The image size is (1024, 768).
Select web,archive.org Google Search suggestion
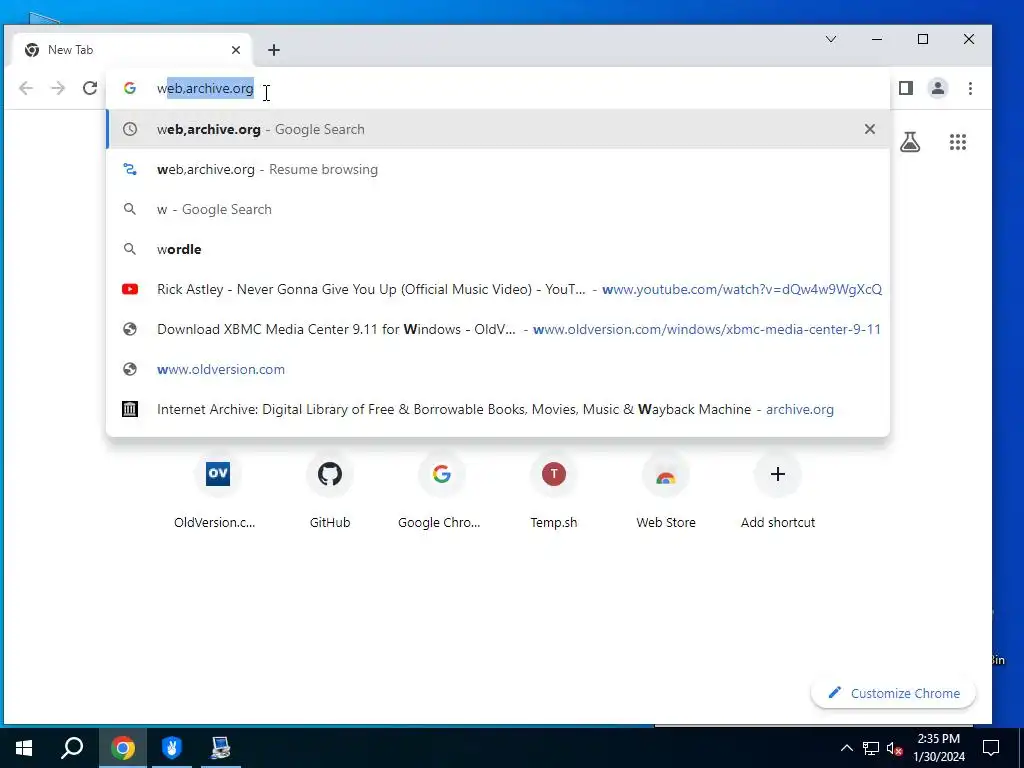[498, 129]
